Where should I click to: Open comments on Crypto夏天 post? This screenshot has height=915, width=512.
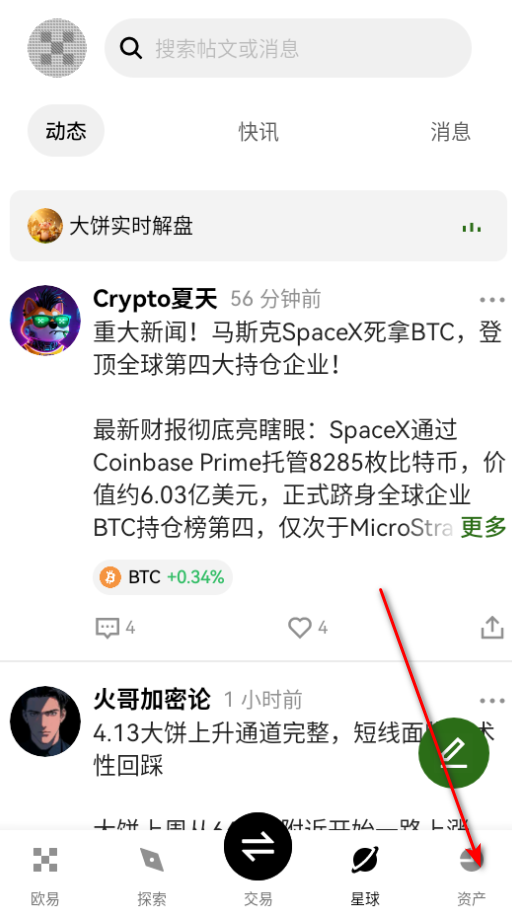point(107,628)
